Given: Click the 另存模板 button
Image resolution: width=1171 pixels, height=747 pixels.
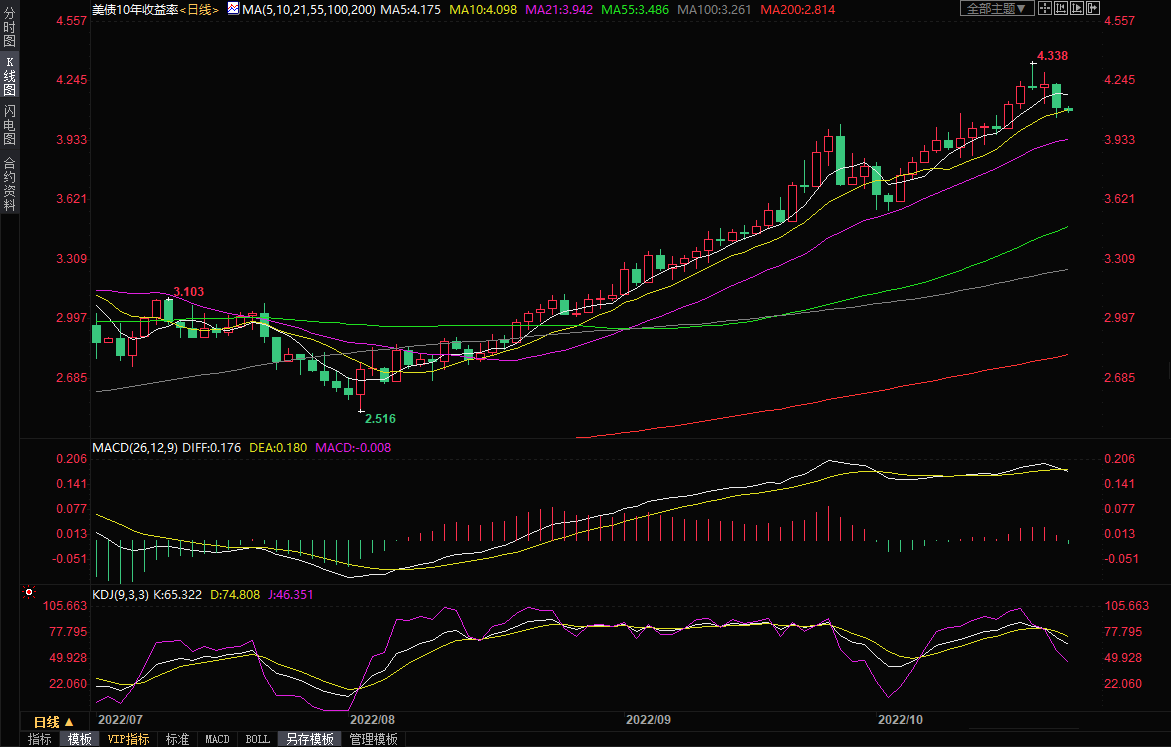Looking at the screenshot, I should click(310, 739).
